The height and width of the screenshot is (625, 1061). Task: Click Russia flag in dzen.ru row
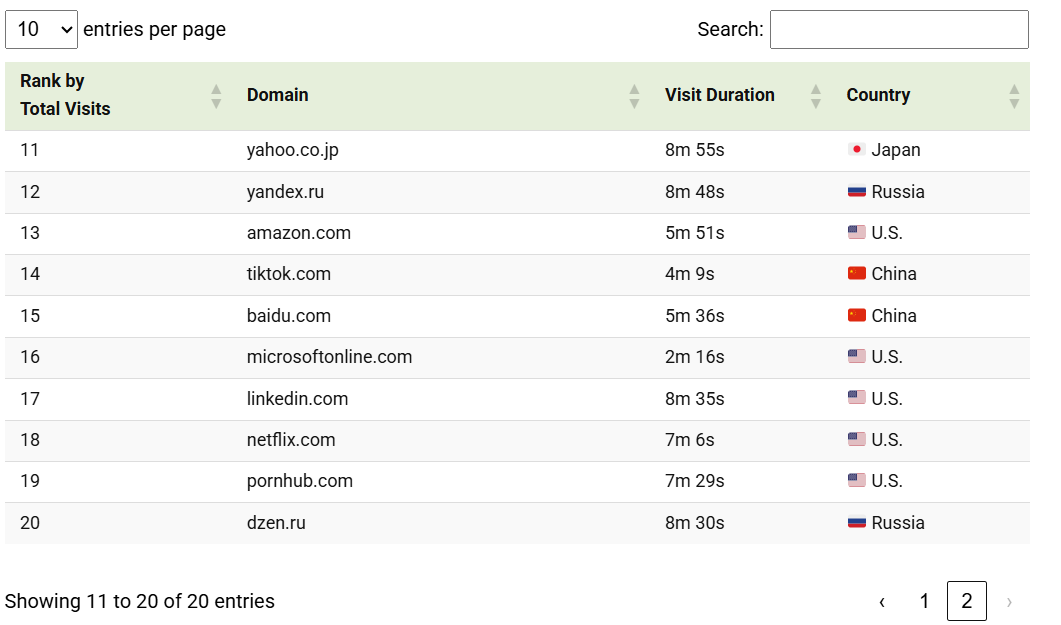click(x=857, y=523)
